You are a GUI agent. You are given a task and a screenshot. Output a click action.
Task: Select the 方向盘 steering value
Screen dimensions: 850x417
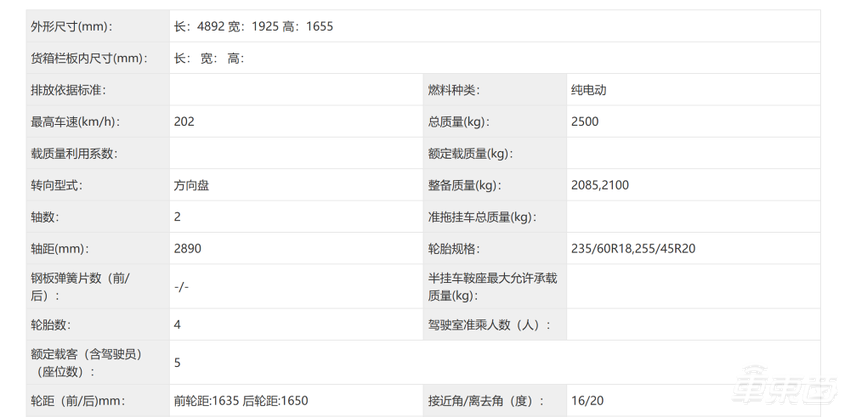coord(191,185)
